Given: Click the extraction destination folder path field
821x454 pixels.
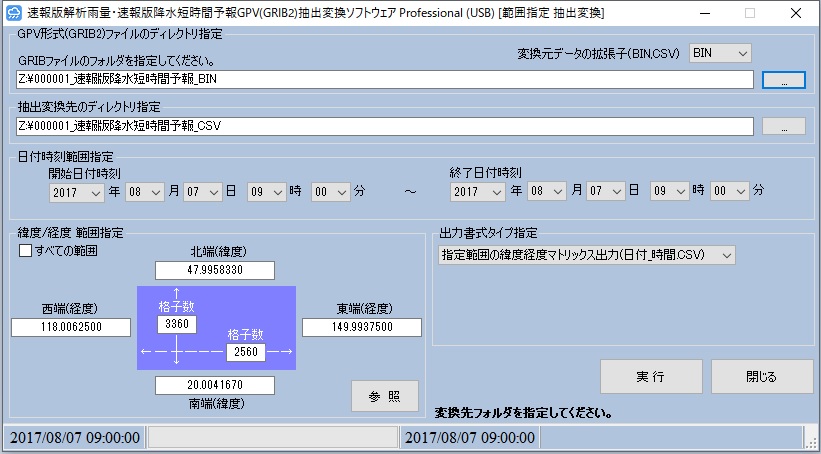Looking at the screenshot, I should [x=384, y=126].
